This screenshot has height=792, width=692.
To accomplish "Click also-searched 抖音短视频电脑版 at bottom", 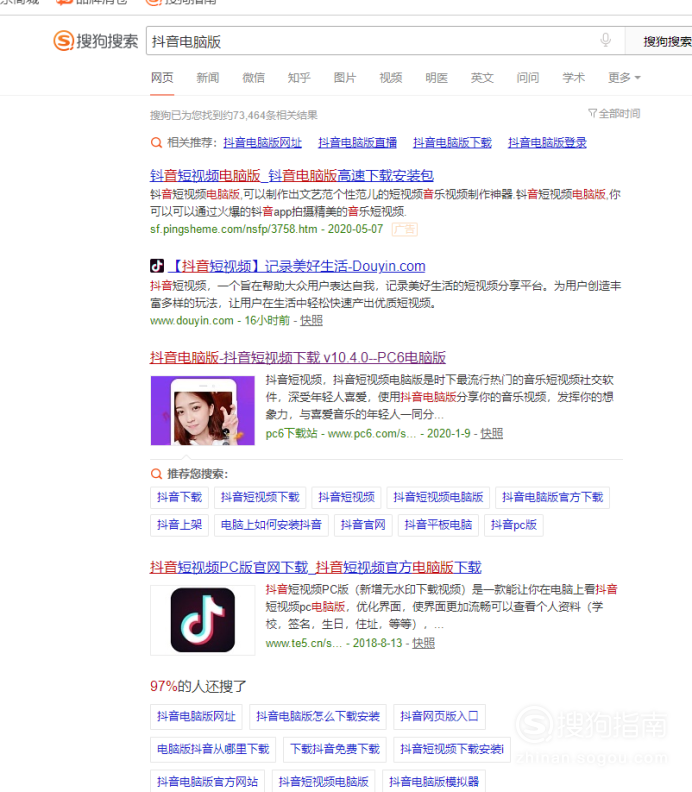I will coord(324,781).
